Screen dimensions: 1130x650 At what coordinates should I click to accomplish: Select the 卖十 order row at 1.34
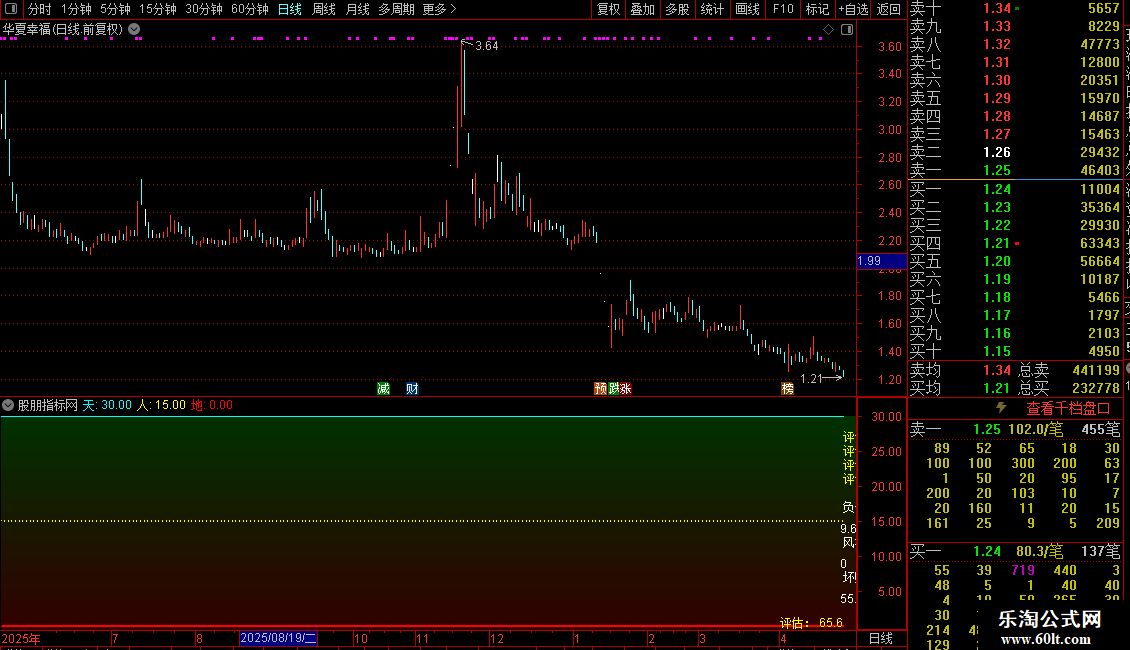(1015, 8)
